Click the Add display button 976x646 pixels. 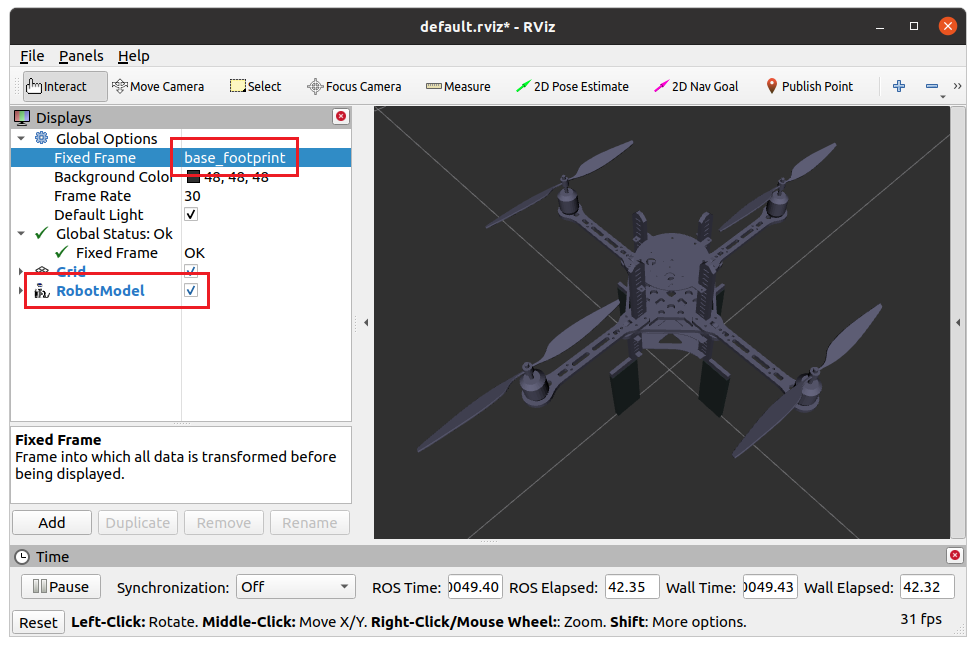[x=52, y=522]
